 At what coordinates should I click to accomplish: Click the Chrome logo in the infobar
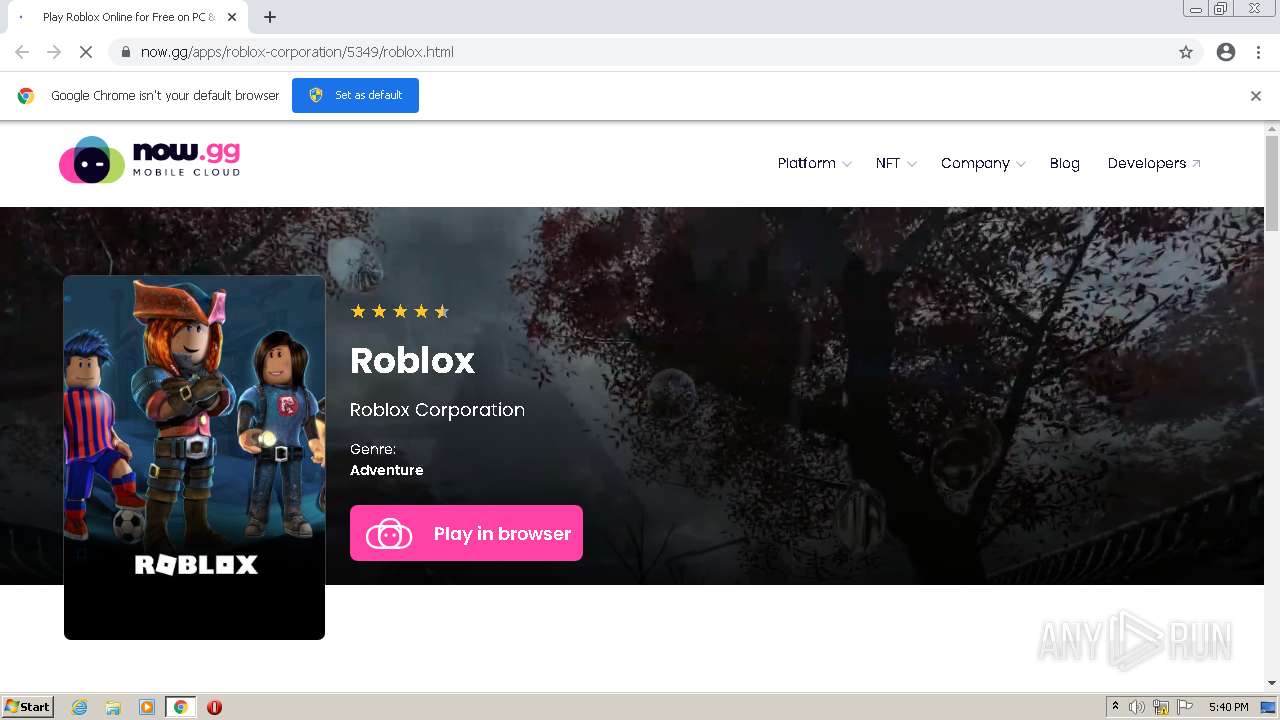coord(26,96)
